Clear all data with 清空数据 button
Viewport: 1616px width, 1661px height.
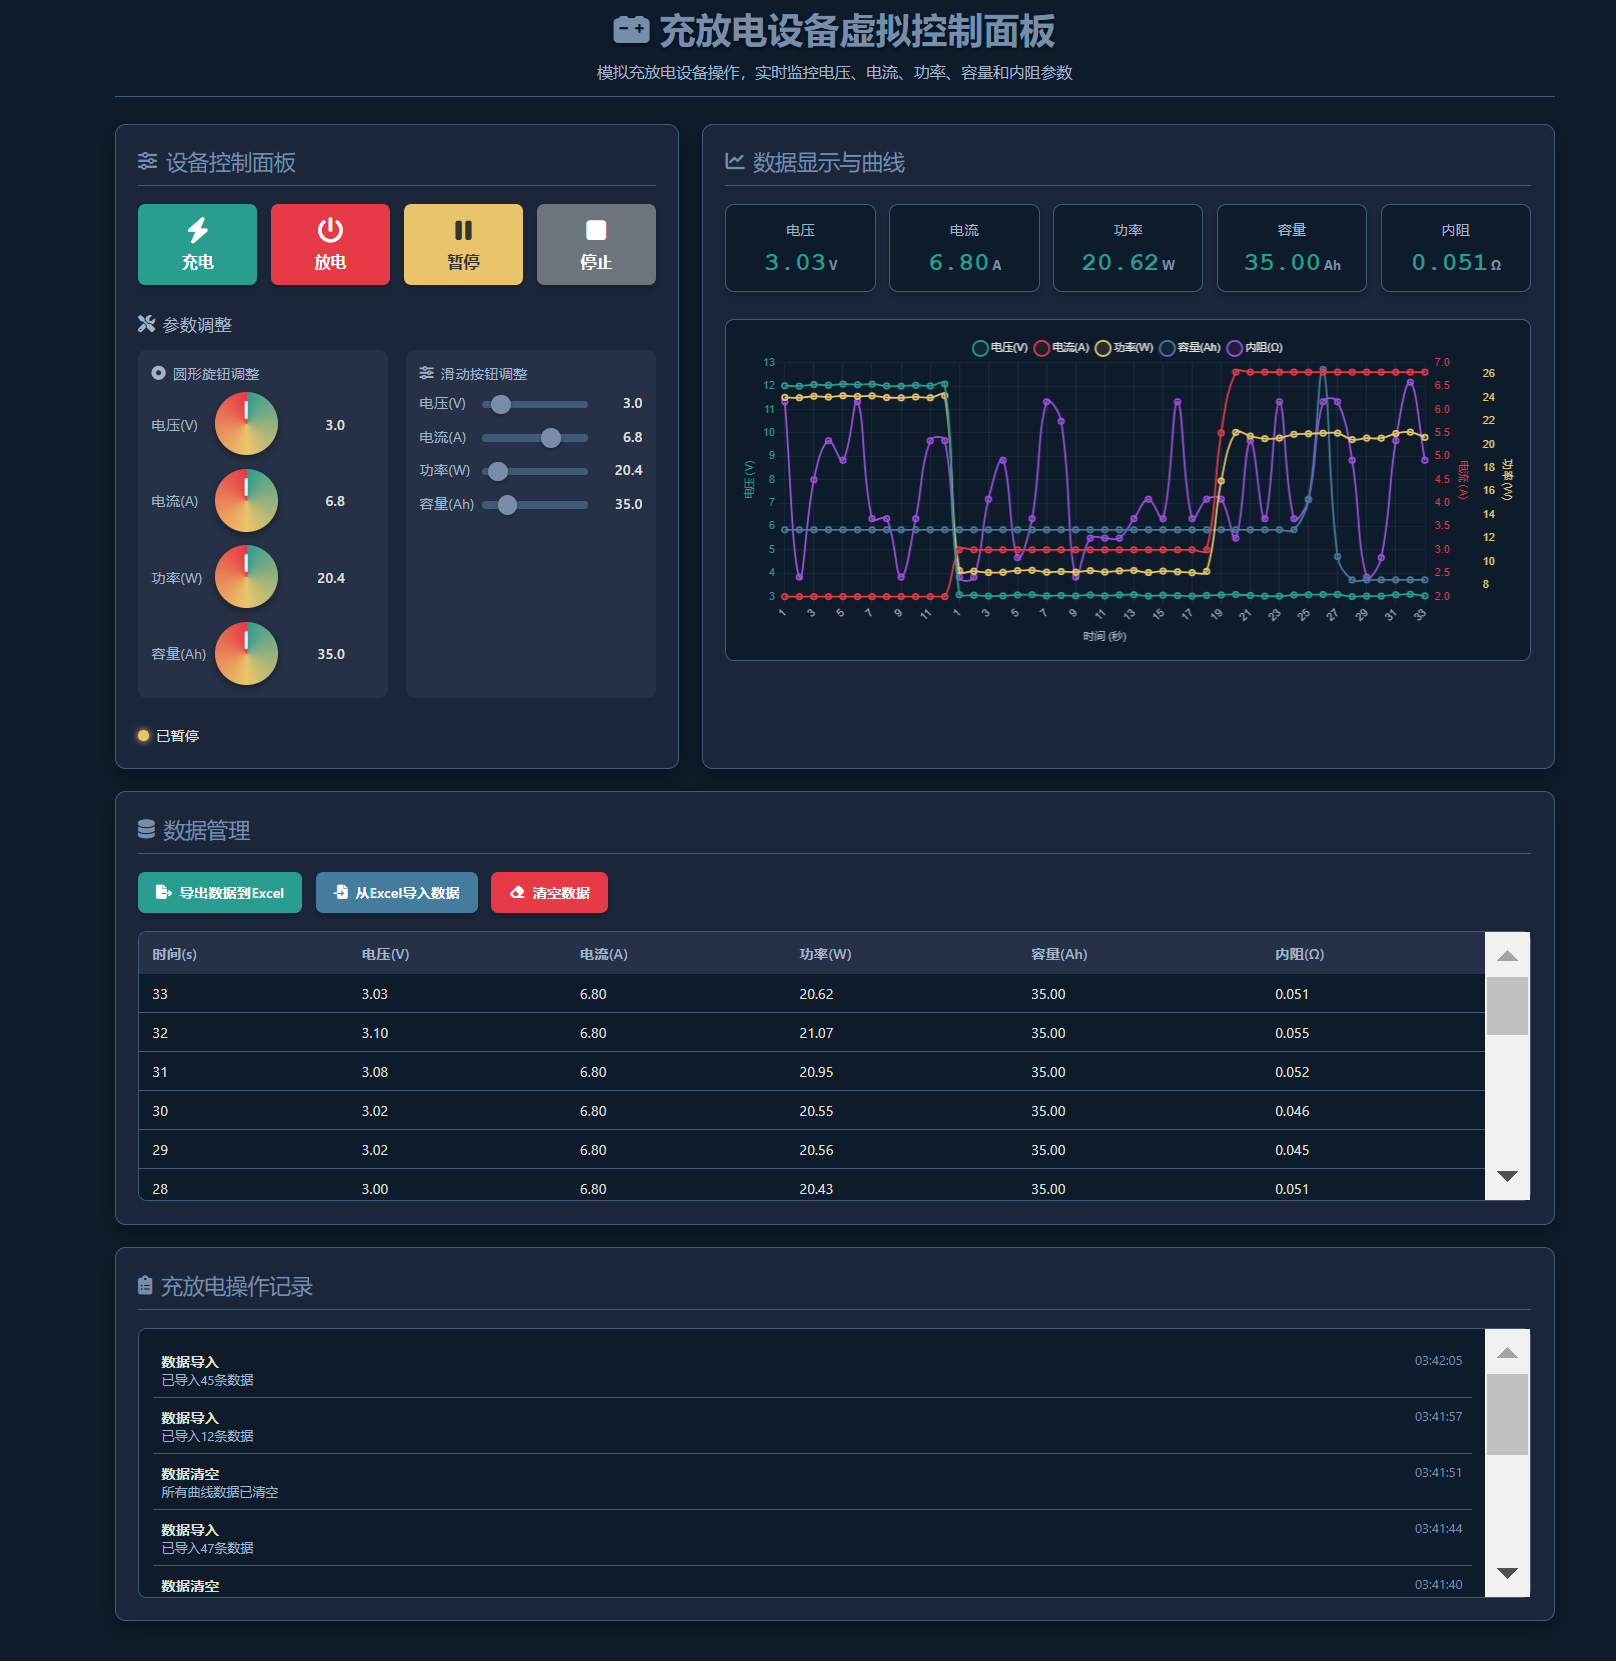click(x=549, y=893)
